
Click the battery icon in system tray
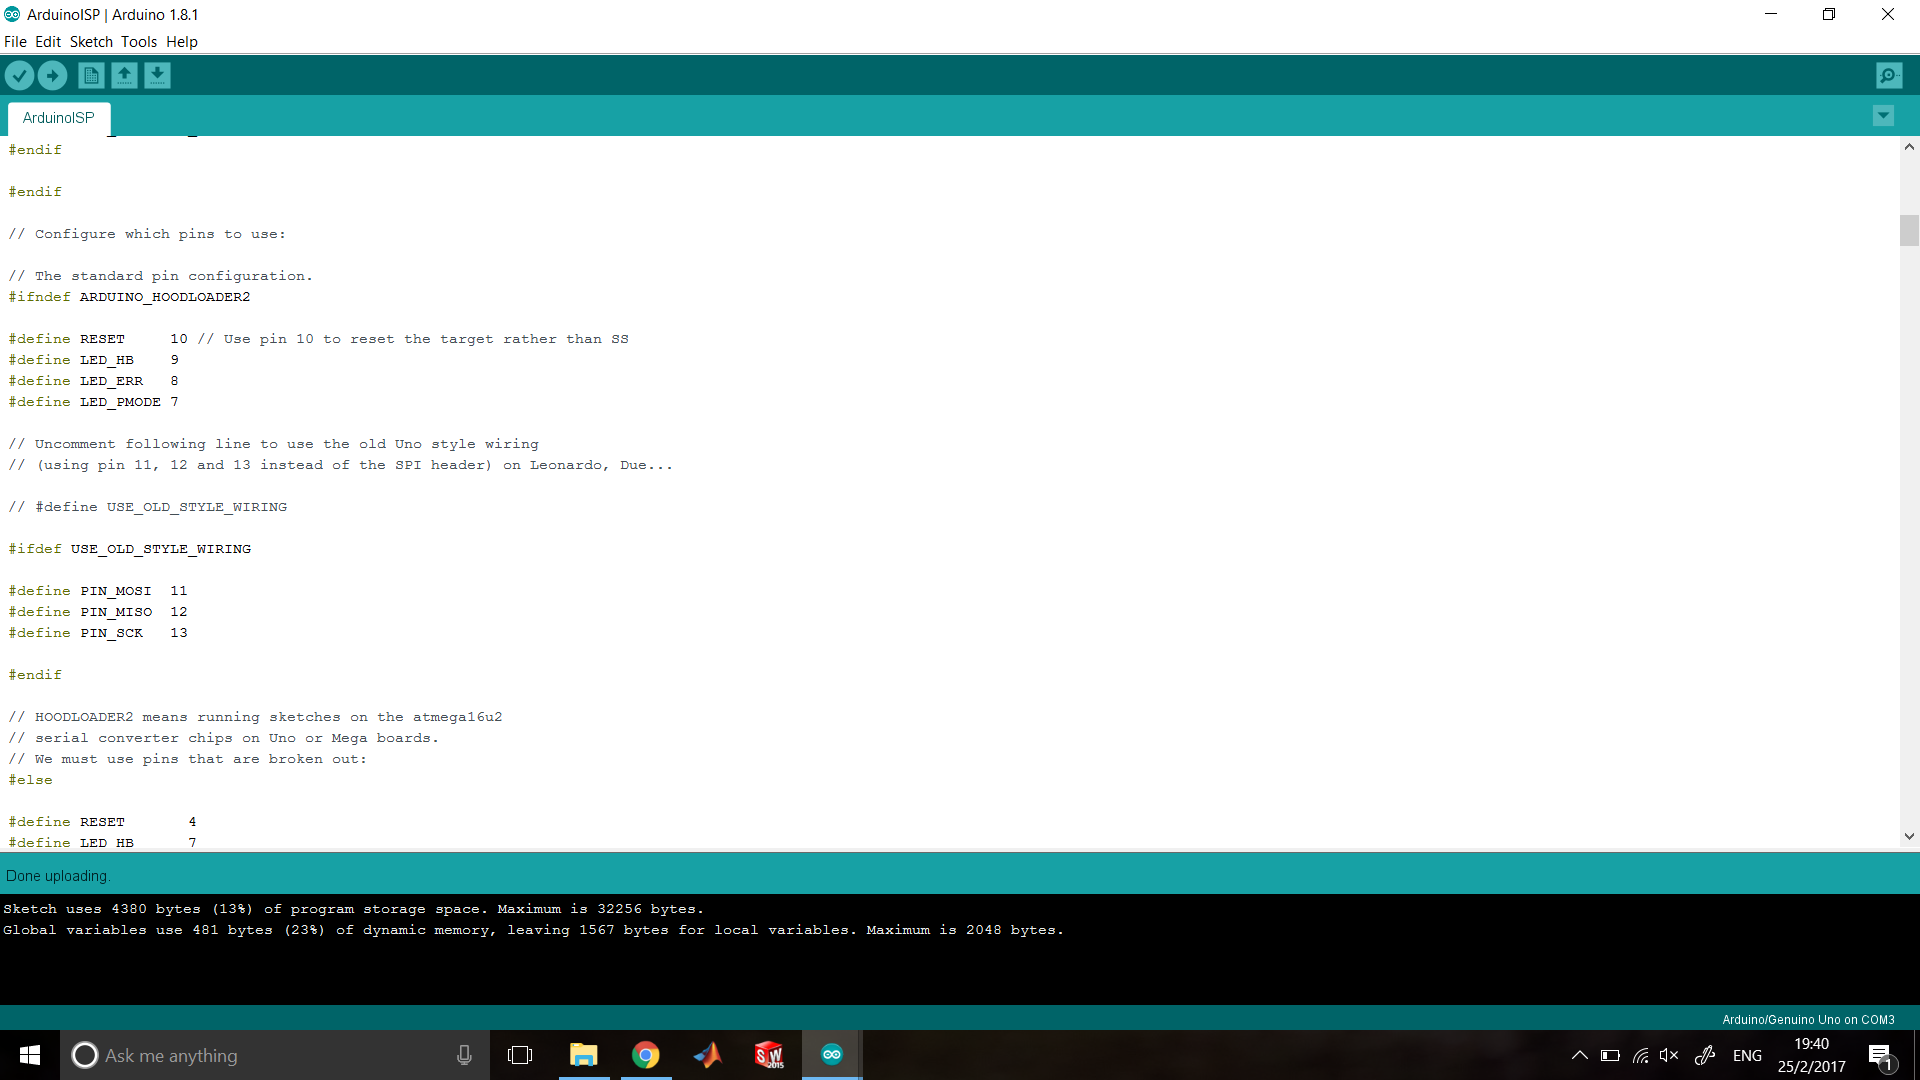[1610, 1055]
